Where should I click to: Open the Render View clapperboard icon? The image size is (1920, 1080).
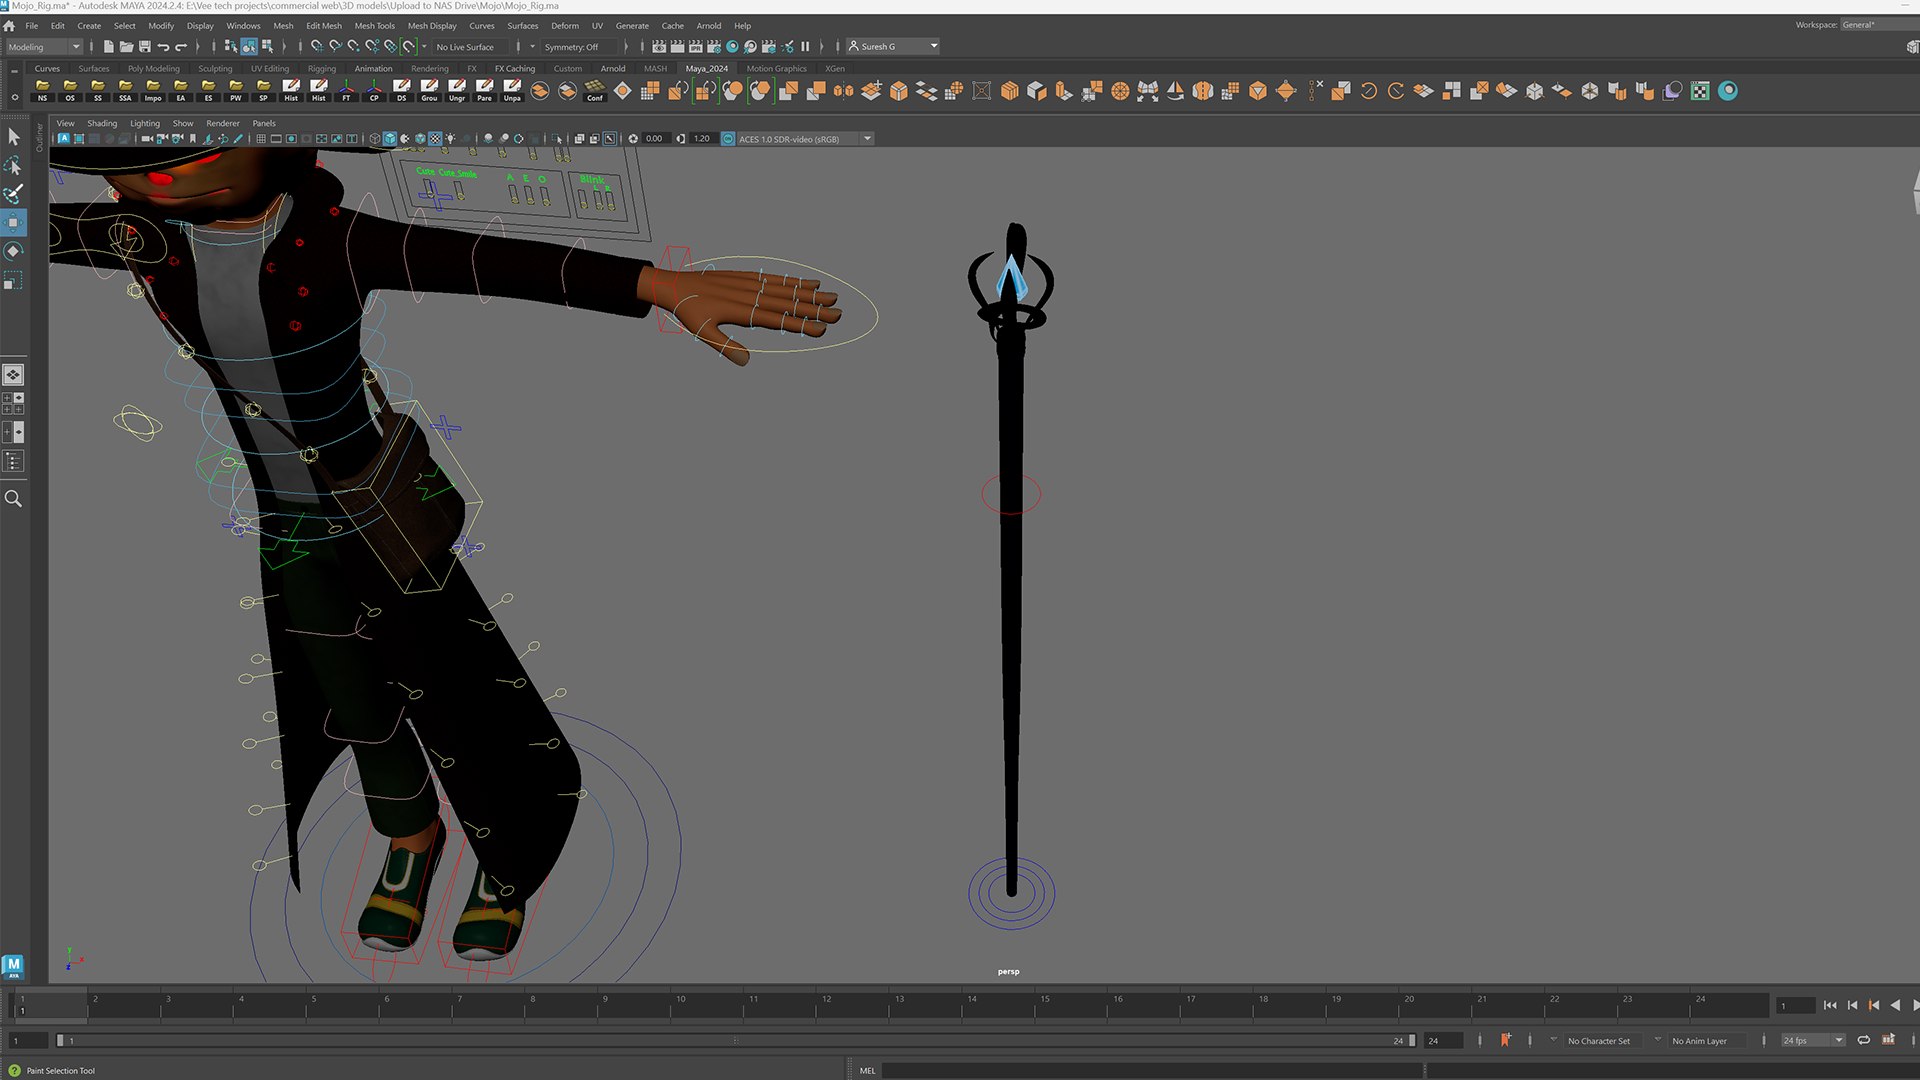pyautogui.click(x=659, y=47)
